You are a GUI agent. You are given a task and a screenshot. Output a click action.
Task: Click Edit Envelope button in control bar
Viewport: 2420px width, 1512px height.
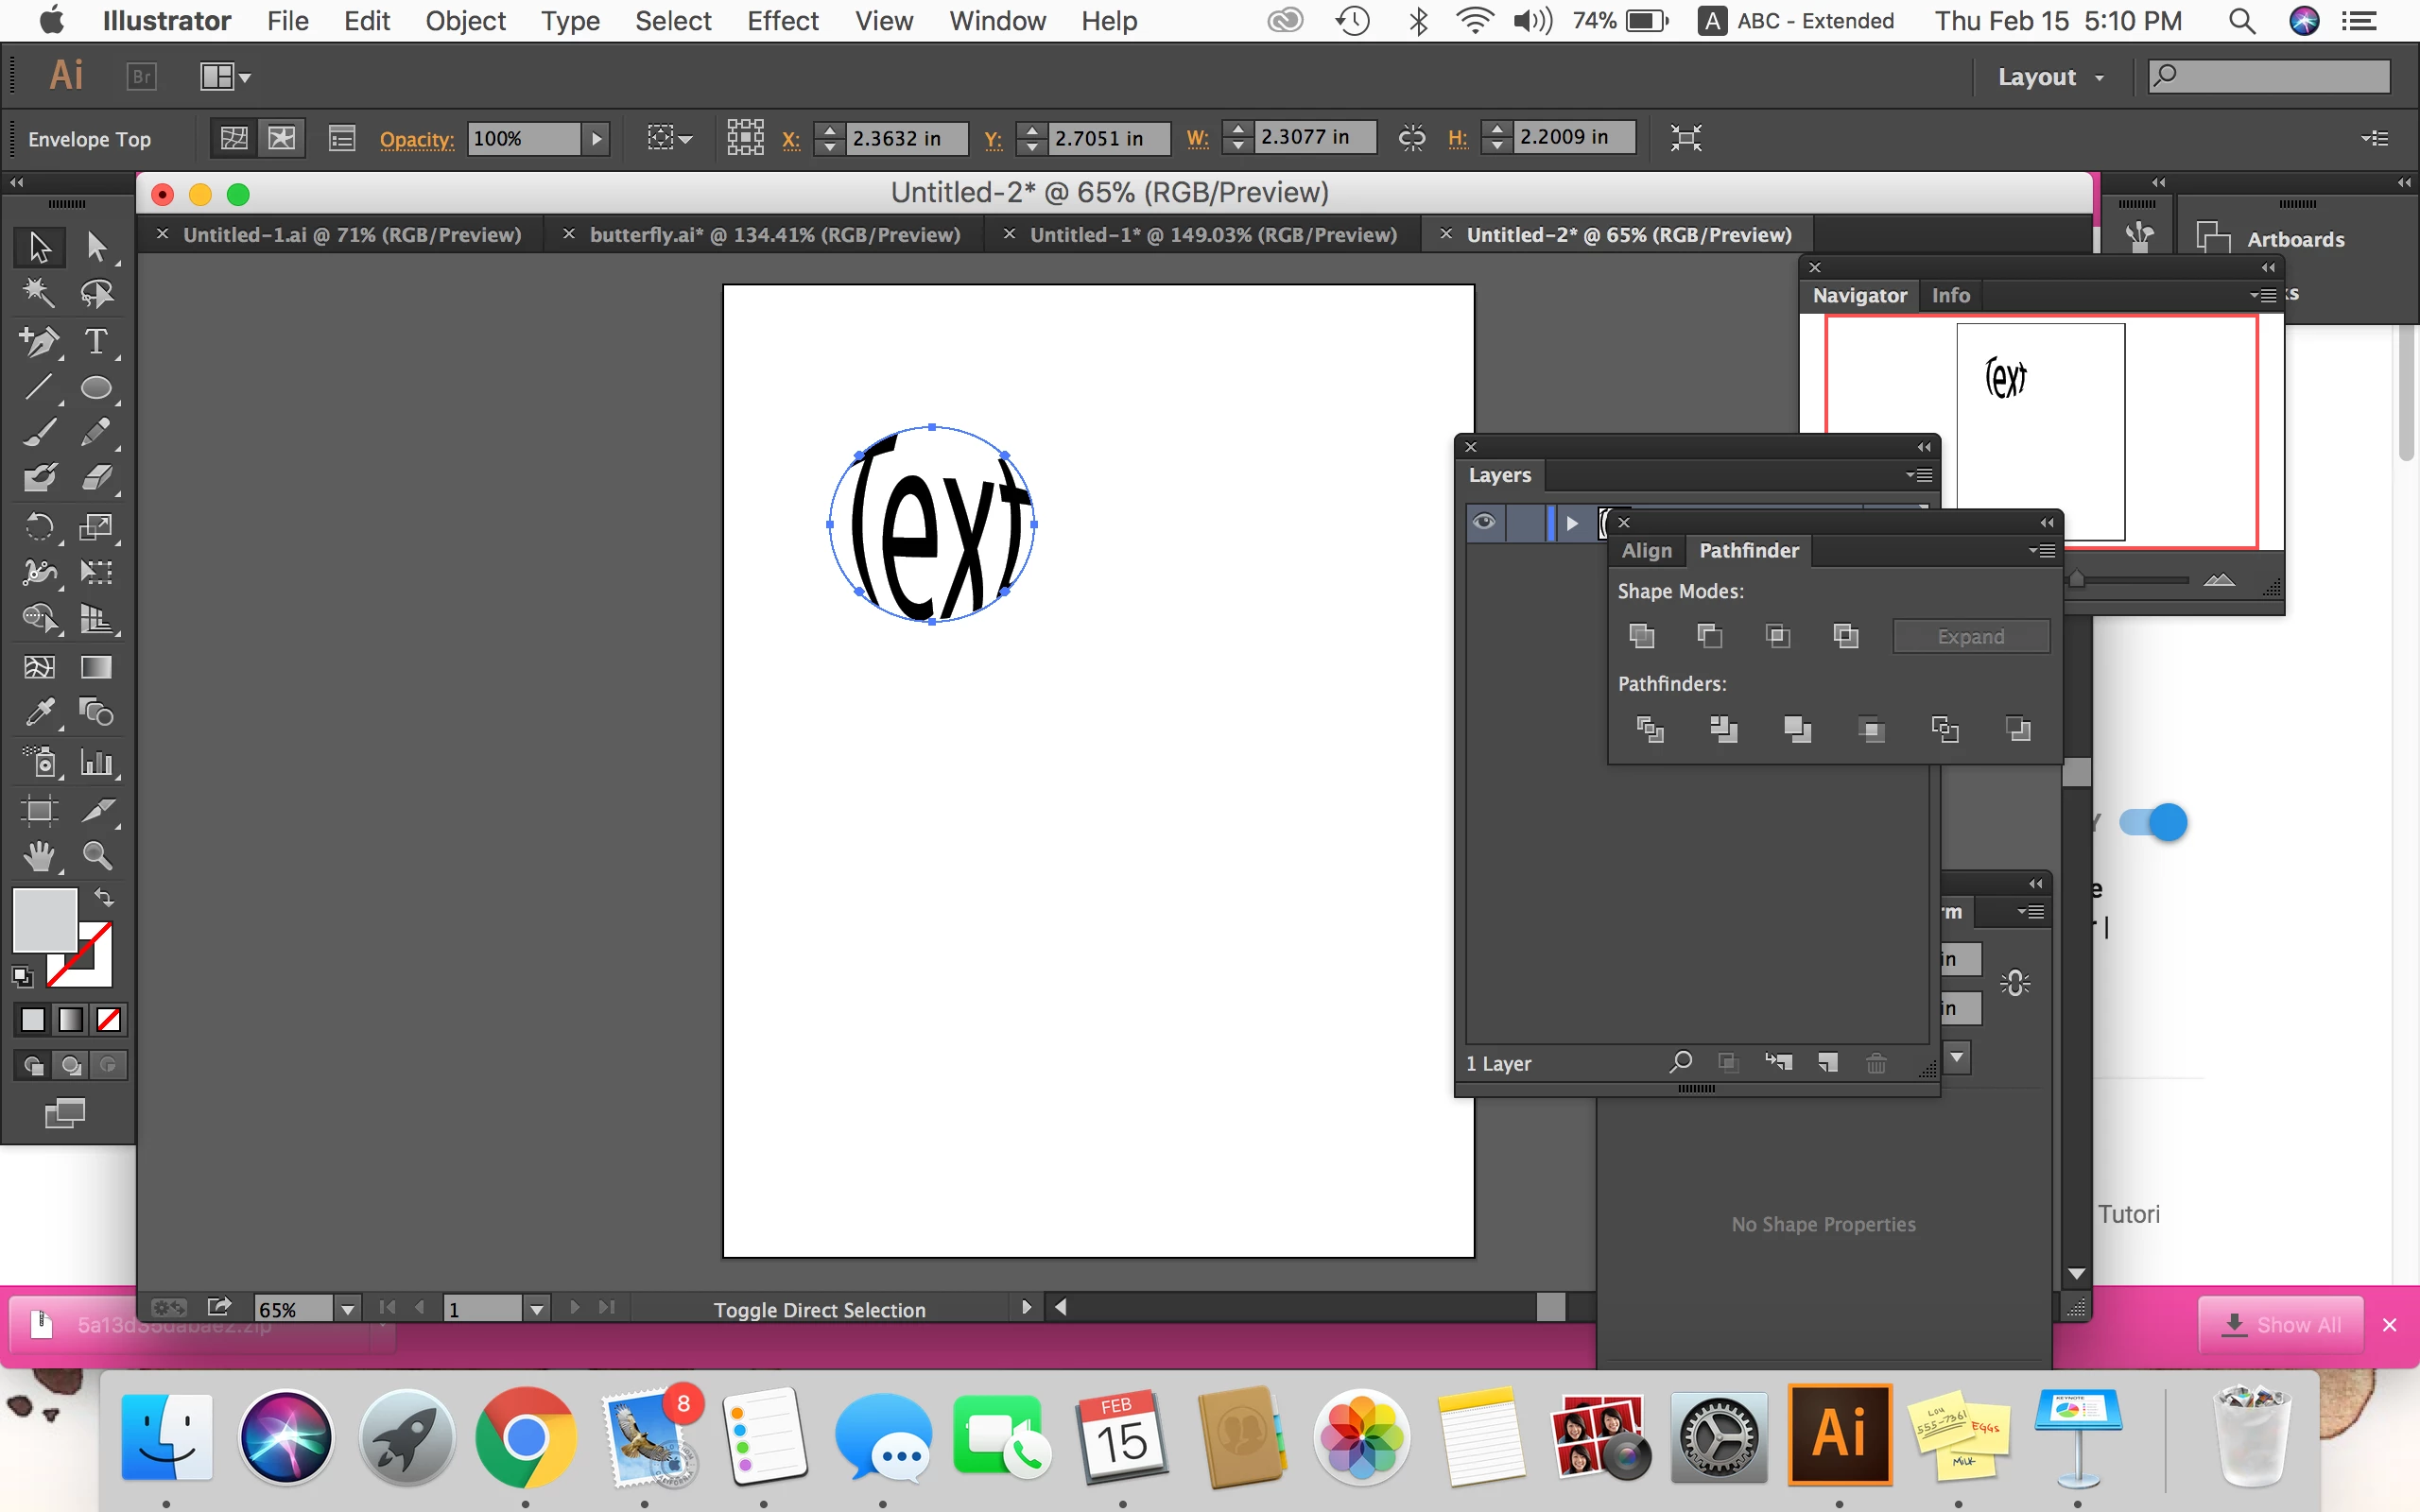[x=234, y=138]
